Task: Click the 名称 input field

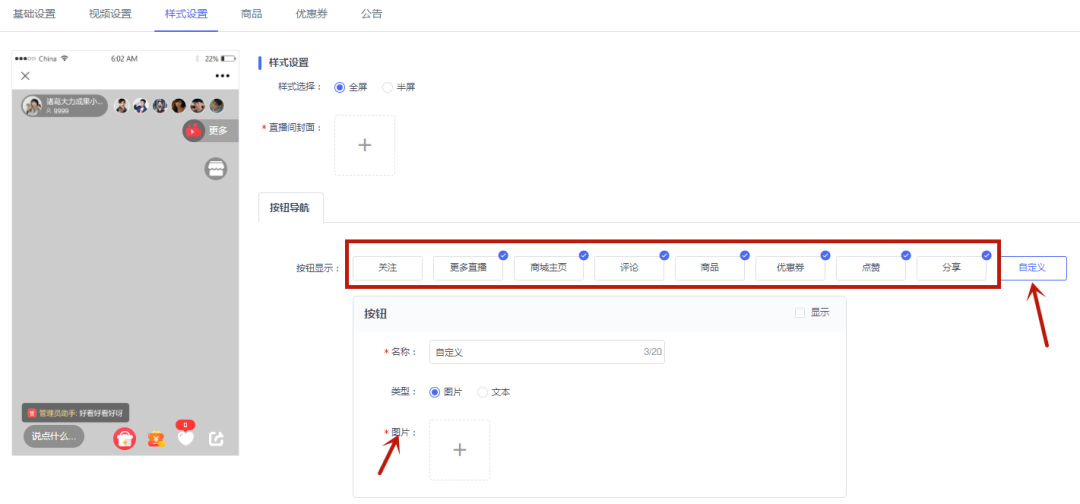Action: 547,352
